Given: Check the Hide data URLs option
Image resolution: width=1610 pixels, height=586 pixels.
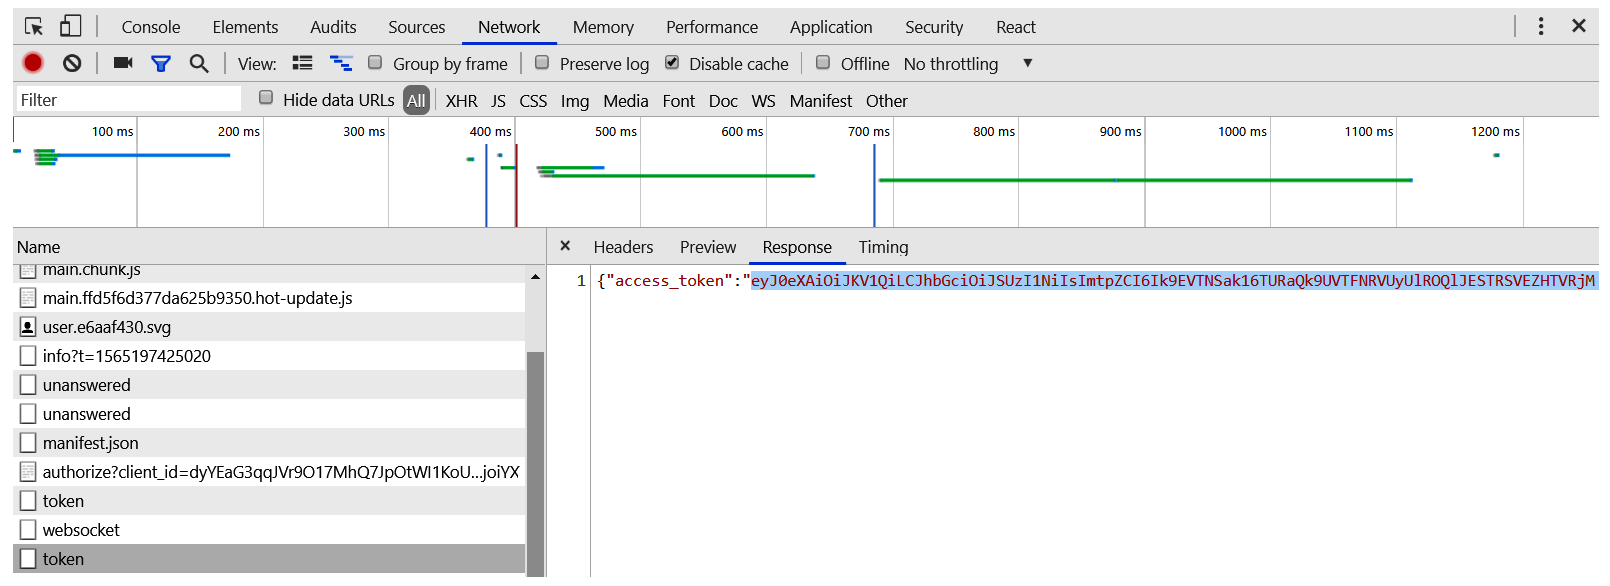Looking at the screenshot, I should click(x=266, y=98).
